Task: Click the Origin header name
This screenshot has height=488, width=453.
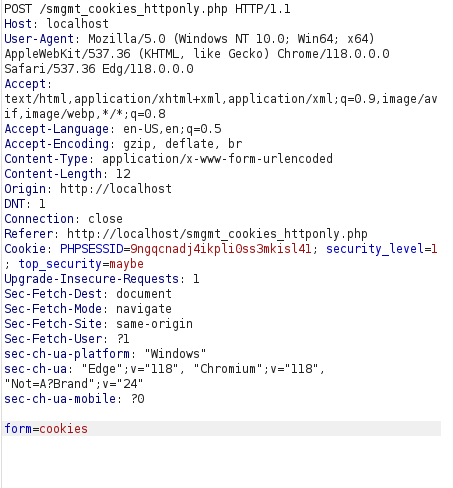Action: click(25, 189)
